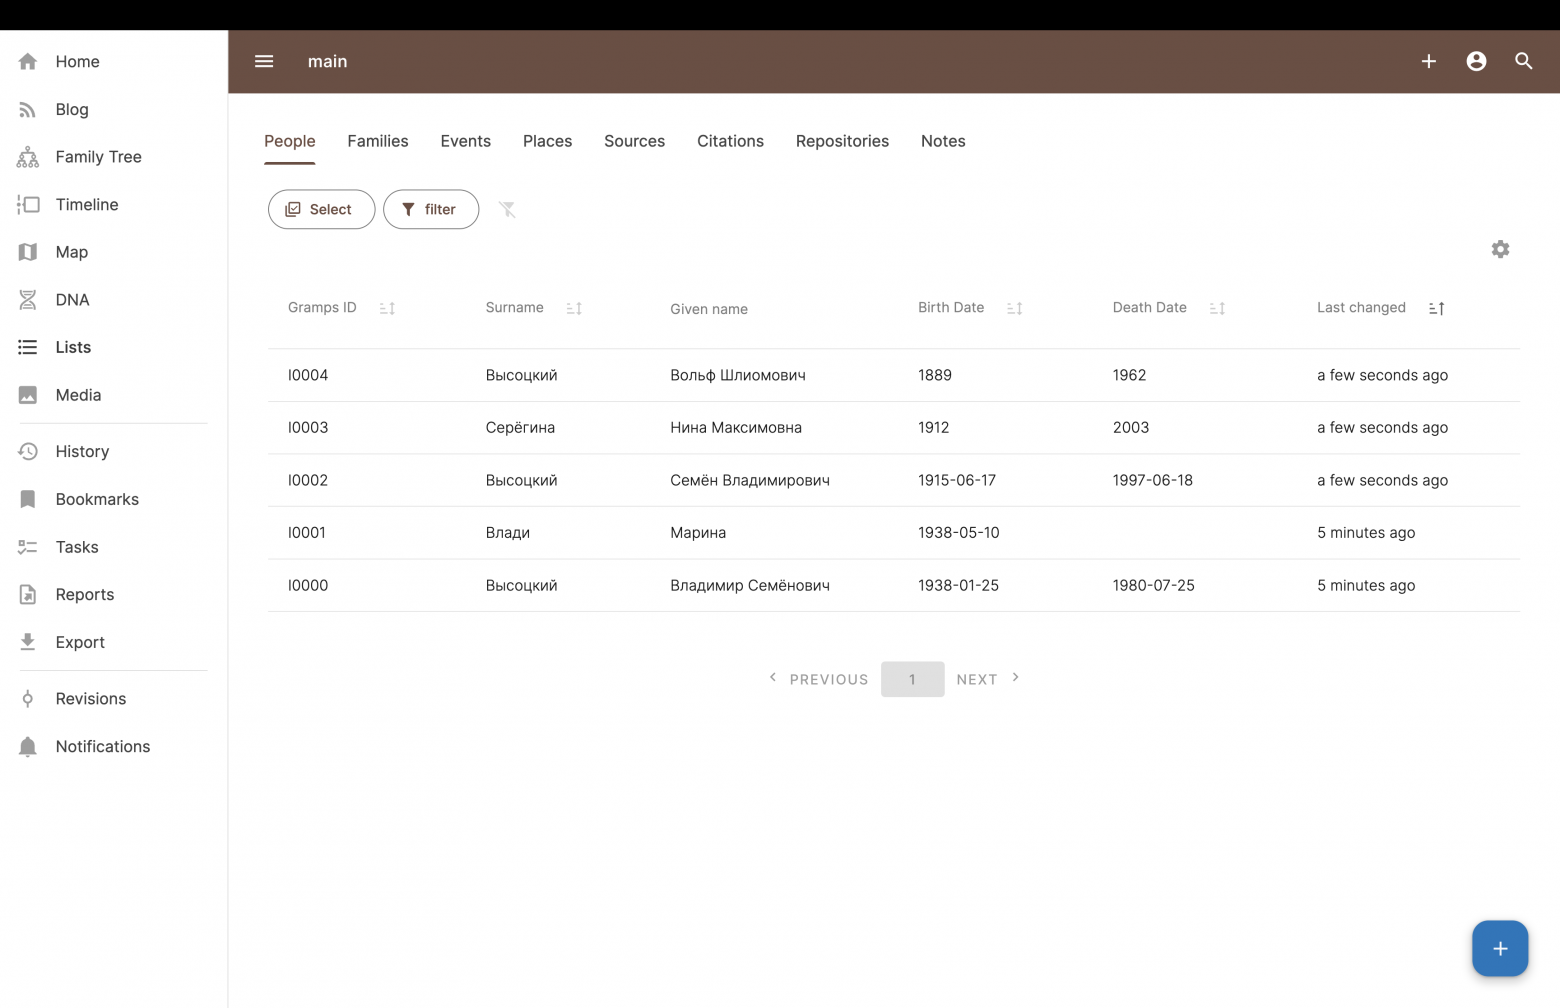
Task: Click the Select button
Action: 322,209
